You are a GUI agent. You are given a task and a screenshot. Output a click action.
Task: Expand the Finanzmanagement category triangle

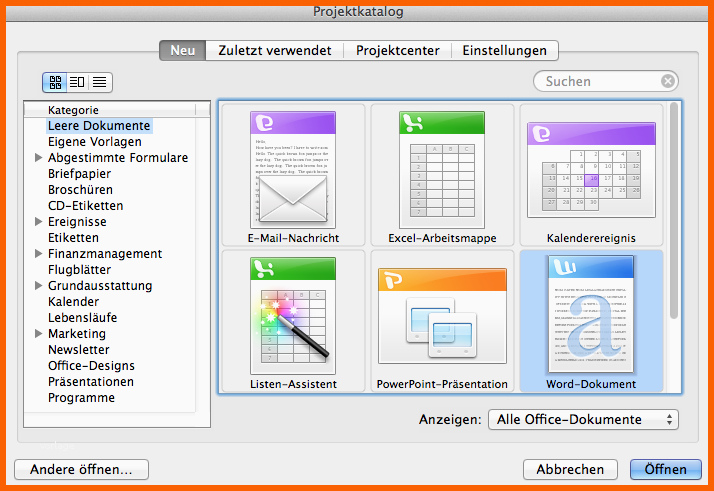click(39, 254)
